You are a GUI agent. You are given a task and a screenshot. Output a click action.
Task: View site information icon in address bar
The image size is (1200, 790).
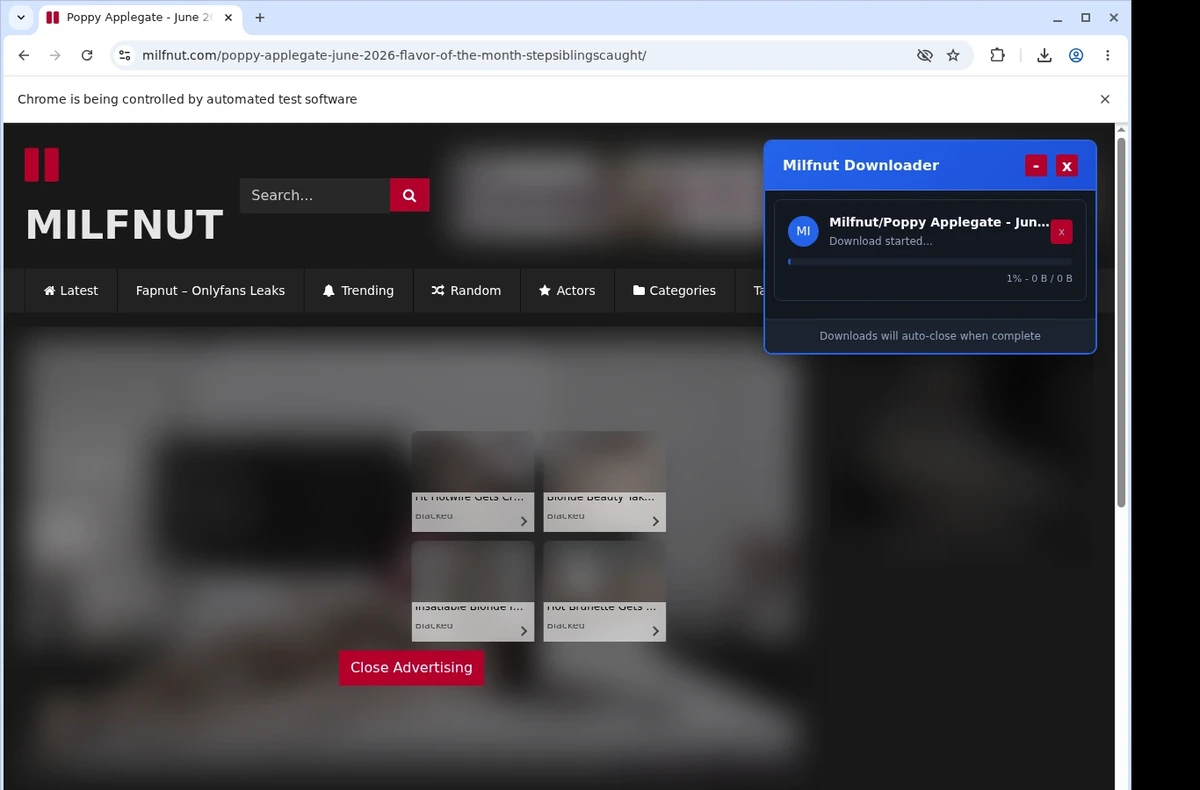pos(124,55)
